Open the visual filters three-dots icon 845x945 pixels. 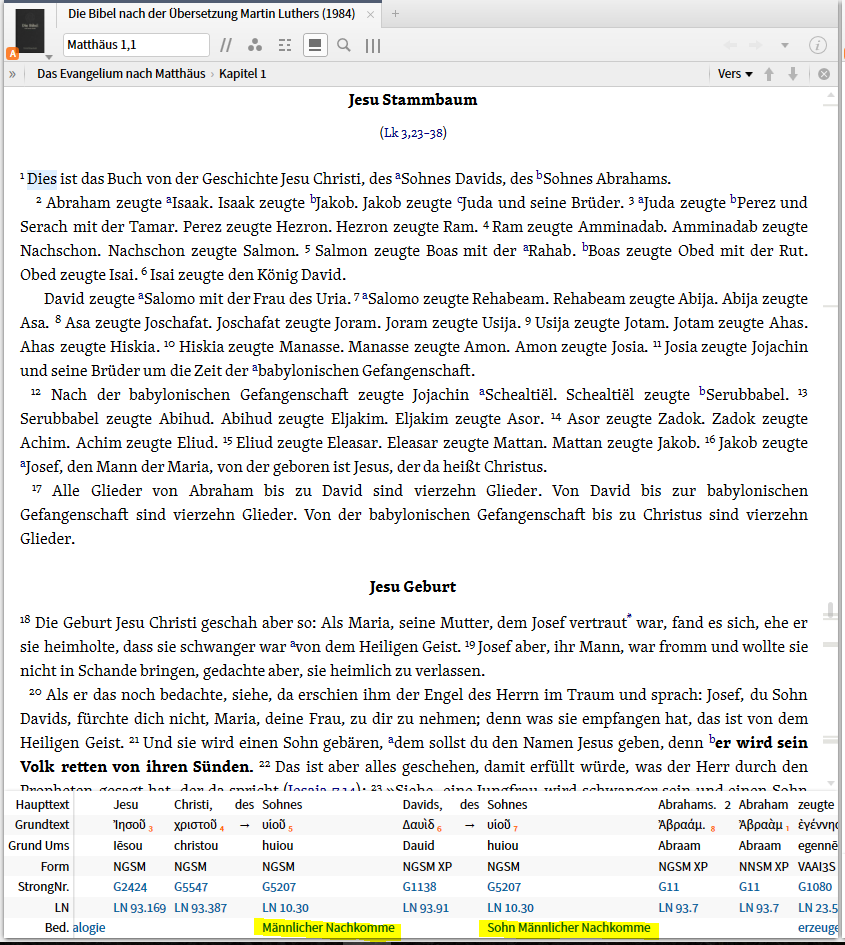255,45
